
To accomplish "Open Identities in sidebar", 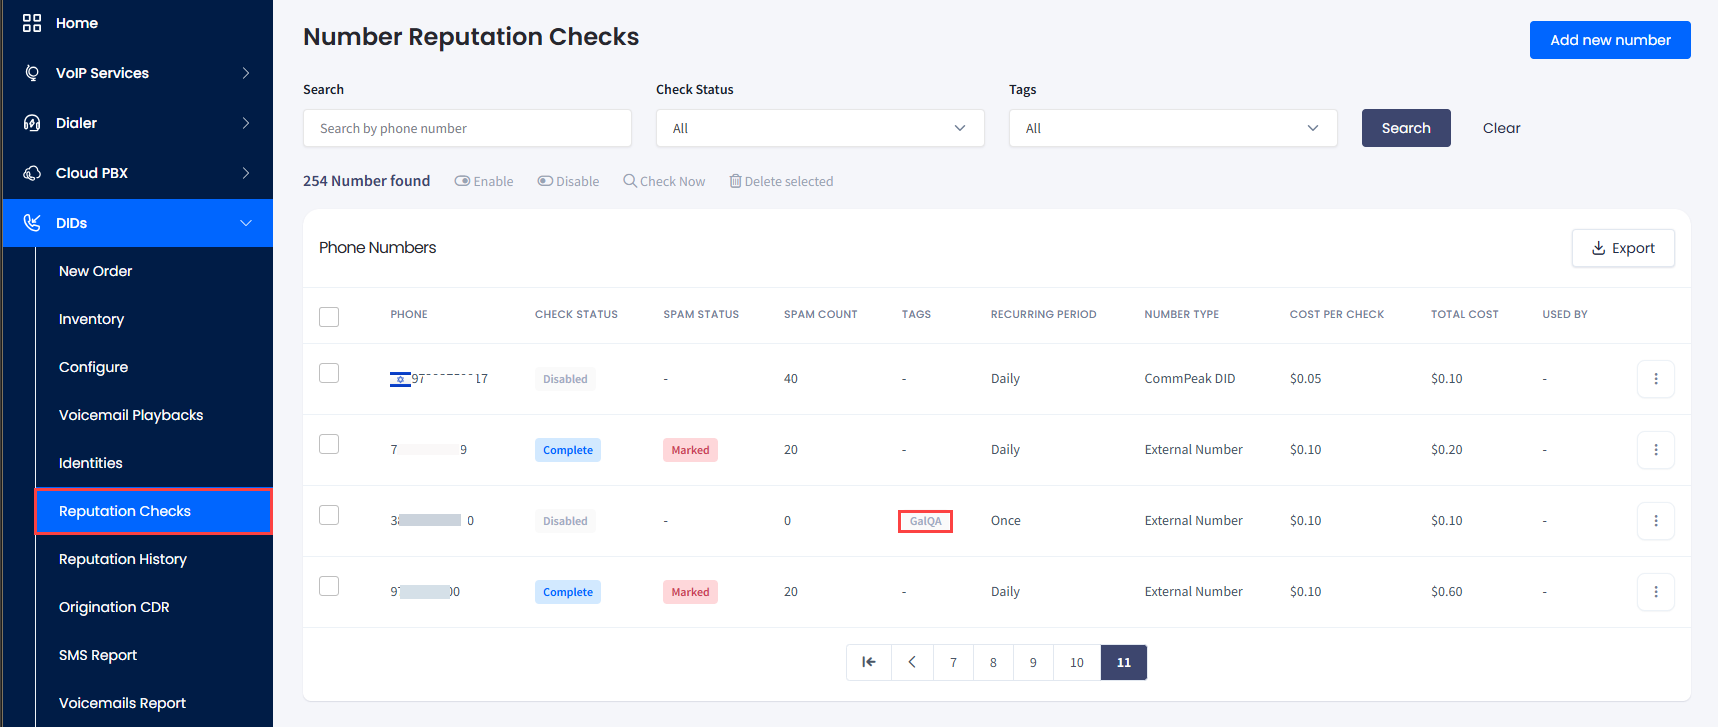I will point(90,463).
